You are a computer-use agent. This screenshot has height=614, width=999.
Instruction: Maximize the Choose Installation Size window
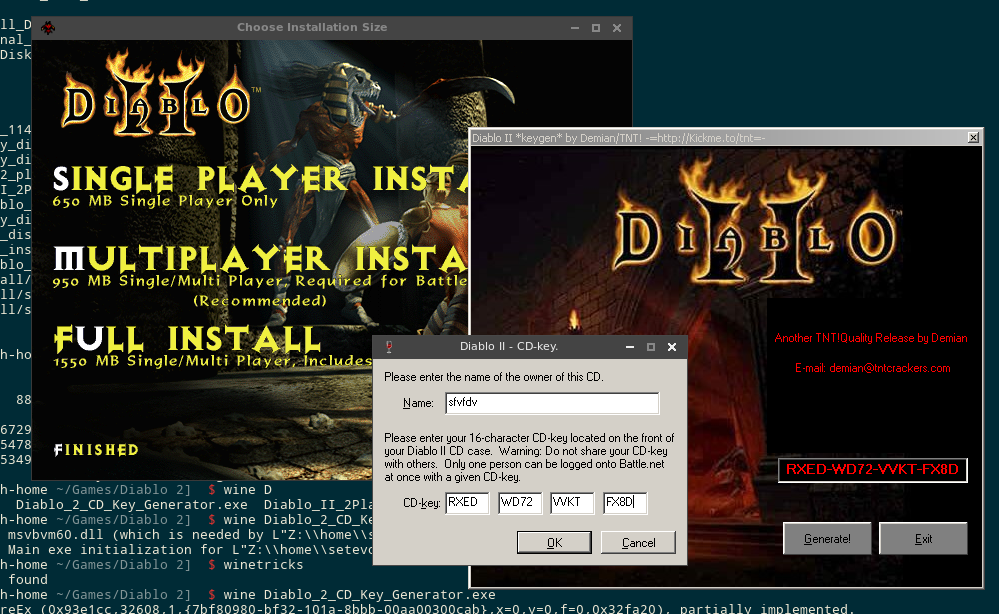[595, 28]
